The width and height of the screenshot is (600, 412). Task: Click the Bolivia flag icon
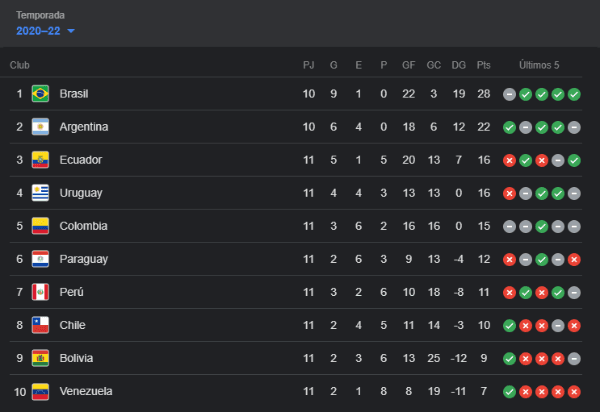pos(40,358)
